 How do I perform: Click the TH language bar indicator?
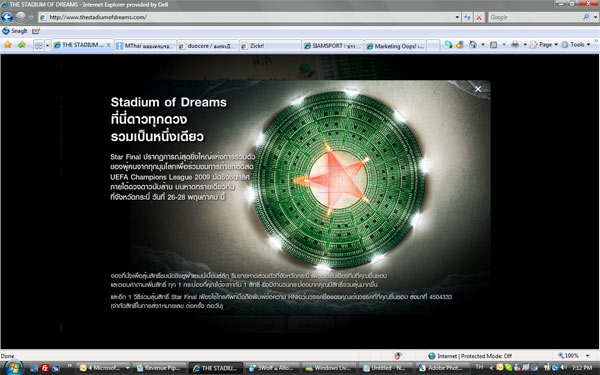[x=479, y=367]
